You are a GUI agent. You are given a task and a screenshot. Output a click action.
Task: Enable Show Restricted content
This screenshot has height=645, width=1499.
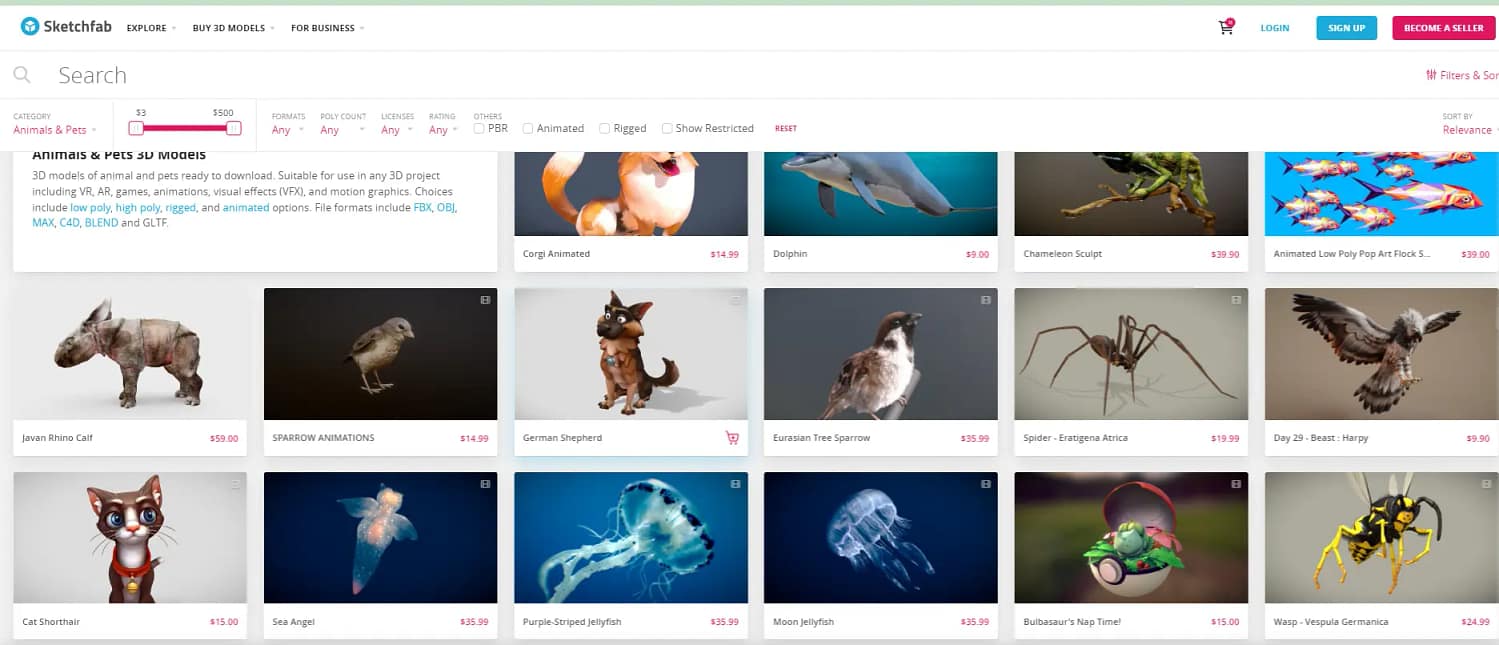tap(666, 128)
